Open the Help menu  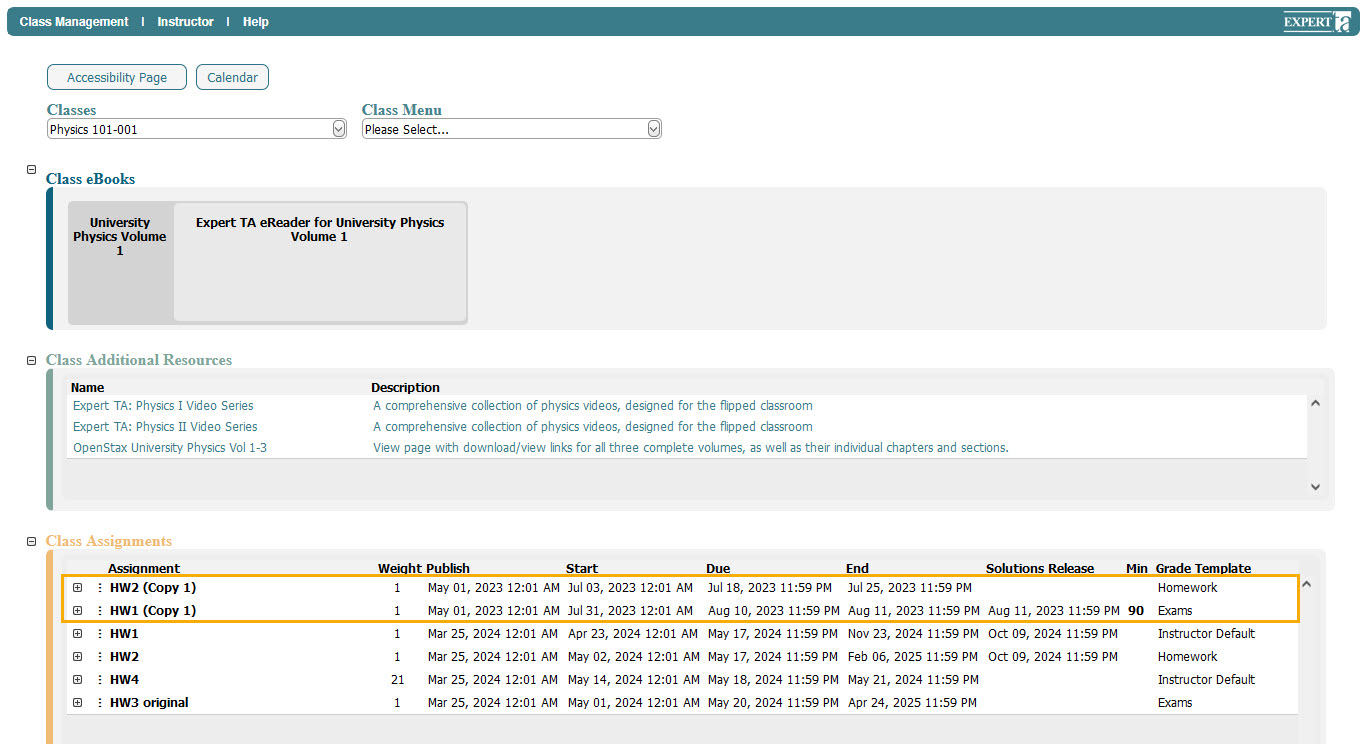coord(255,22)
